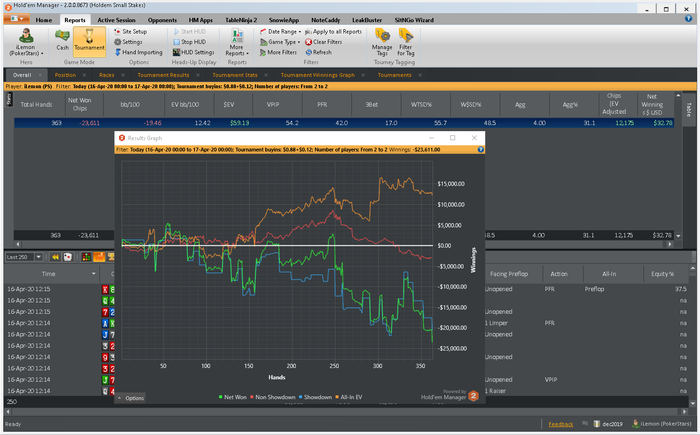Click the rewind hands icon
Screen dimensions: 700x435
(x=56, y=257)
